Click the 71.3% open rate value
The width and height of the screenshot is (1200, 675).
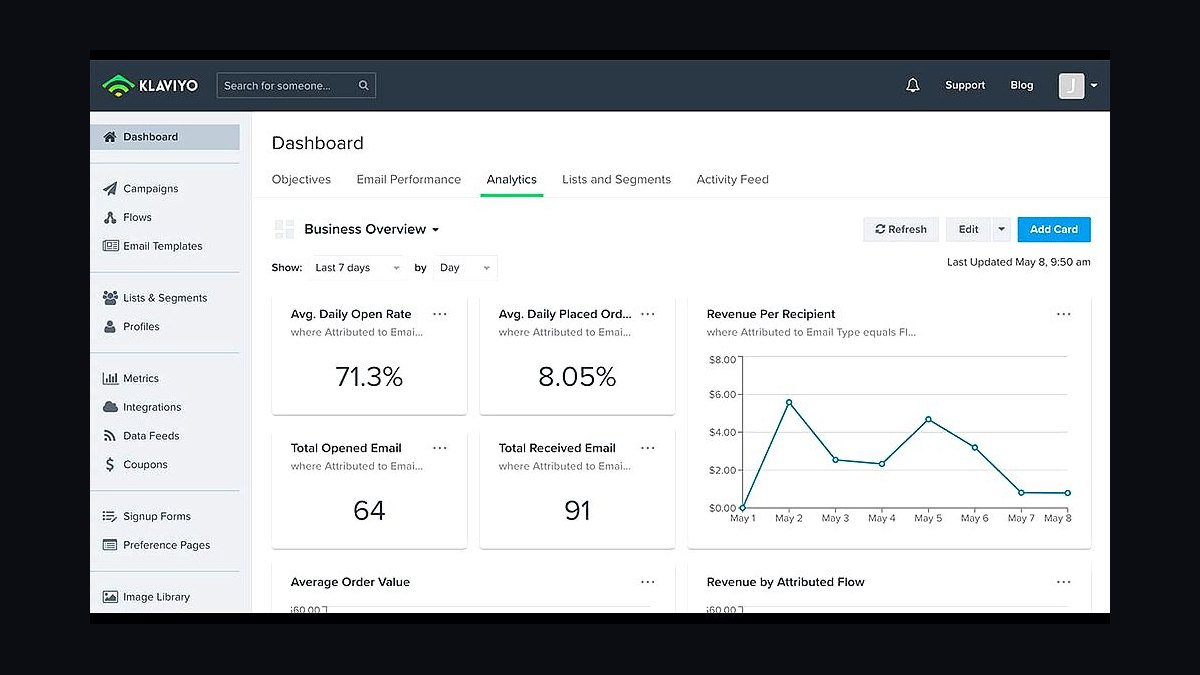click(369, 377)
